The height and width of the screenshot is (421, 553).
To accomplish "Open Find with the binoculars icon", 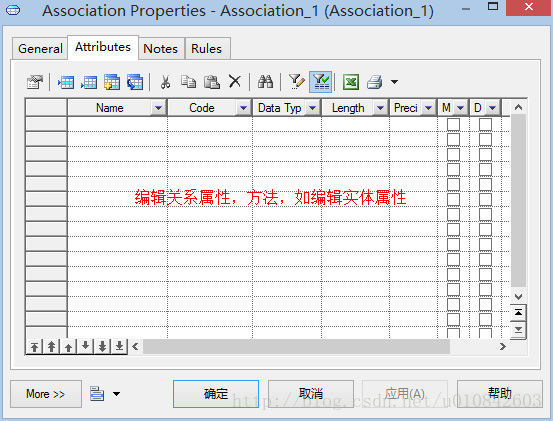I will 265,81.
